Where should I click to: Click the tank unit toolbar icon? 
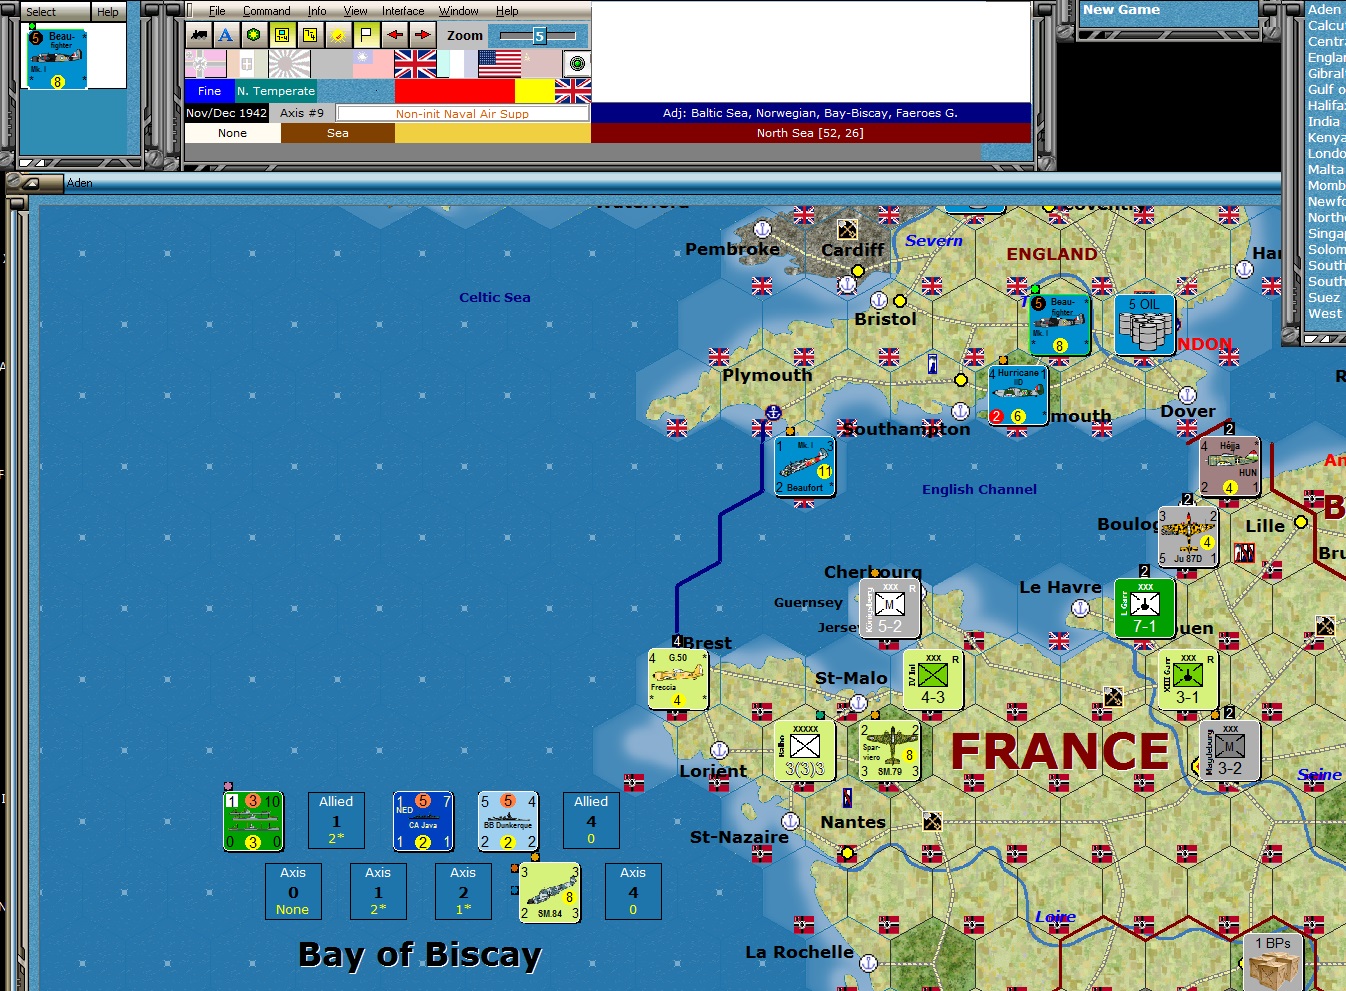199,35
